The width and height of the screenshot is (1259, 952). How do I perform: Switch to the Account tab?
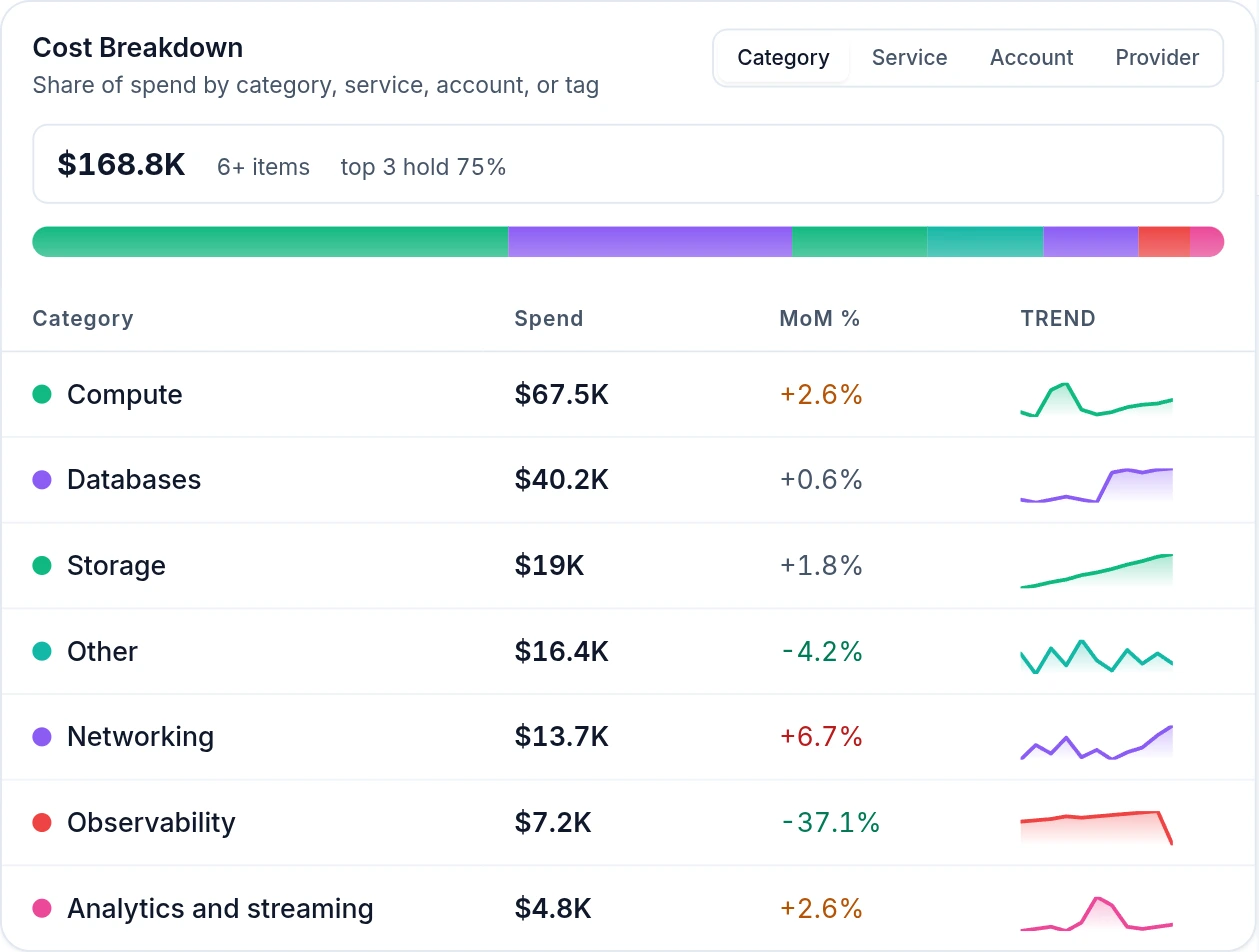(x=1031, y=58)
